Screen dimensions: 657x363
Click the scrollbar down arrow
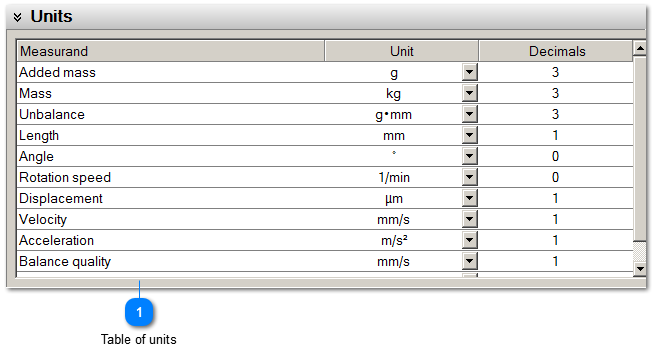coord(640,269)
